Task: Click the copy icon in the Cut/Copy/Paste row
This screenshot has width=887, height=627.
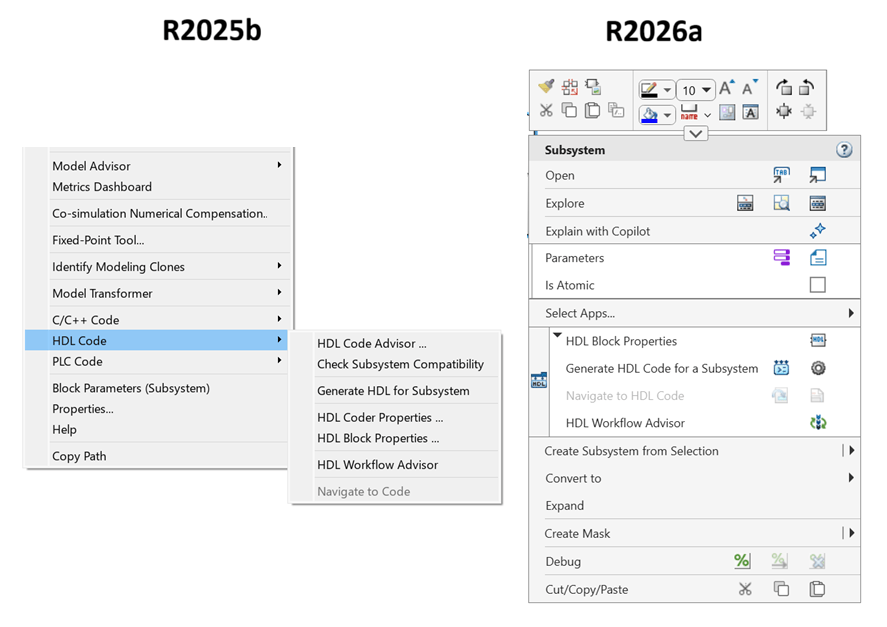Action: point(781,589)
